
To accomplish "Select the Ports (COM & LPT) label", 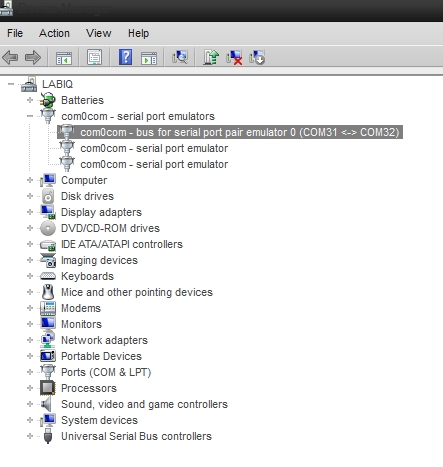I will [x=106, y=372].
